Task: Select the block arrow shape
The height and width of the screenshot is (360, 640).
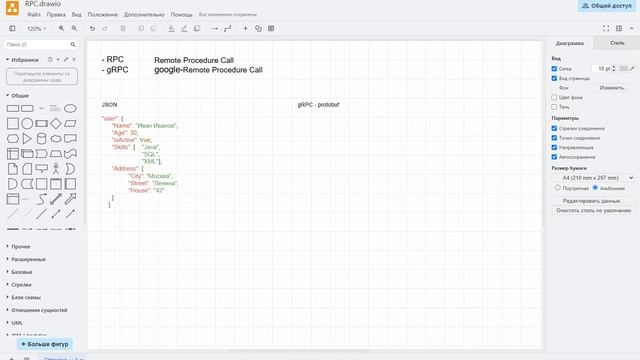Action: click(x=70, y=199)
